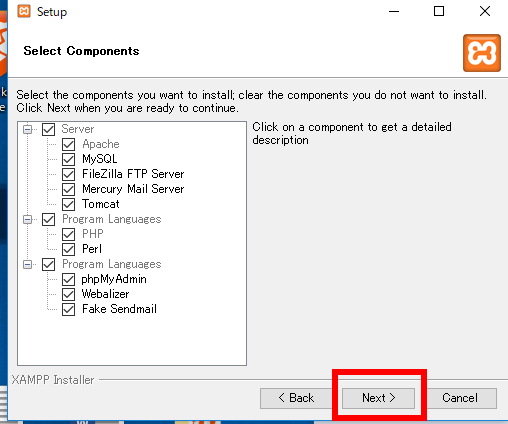Screen dimensions: 508x424
Task: Go Back to the previous step
Action: click(x=296, y=398)
